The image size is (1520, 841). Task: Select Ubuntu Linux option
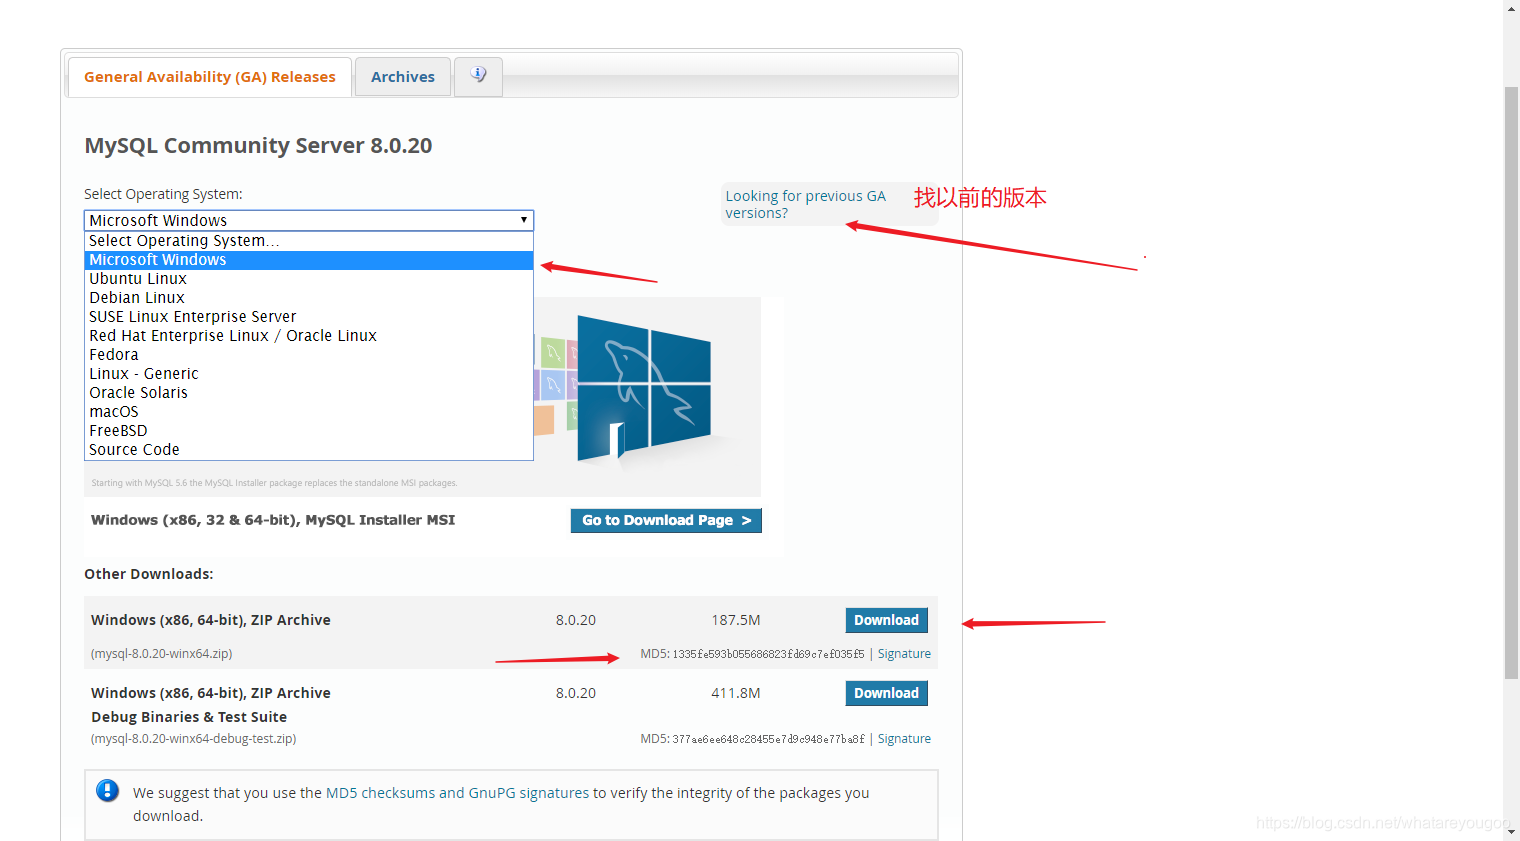(x=309, y=279)
